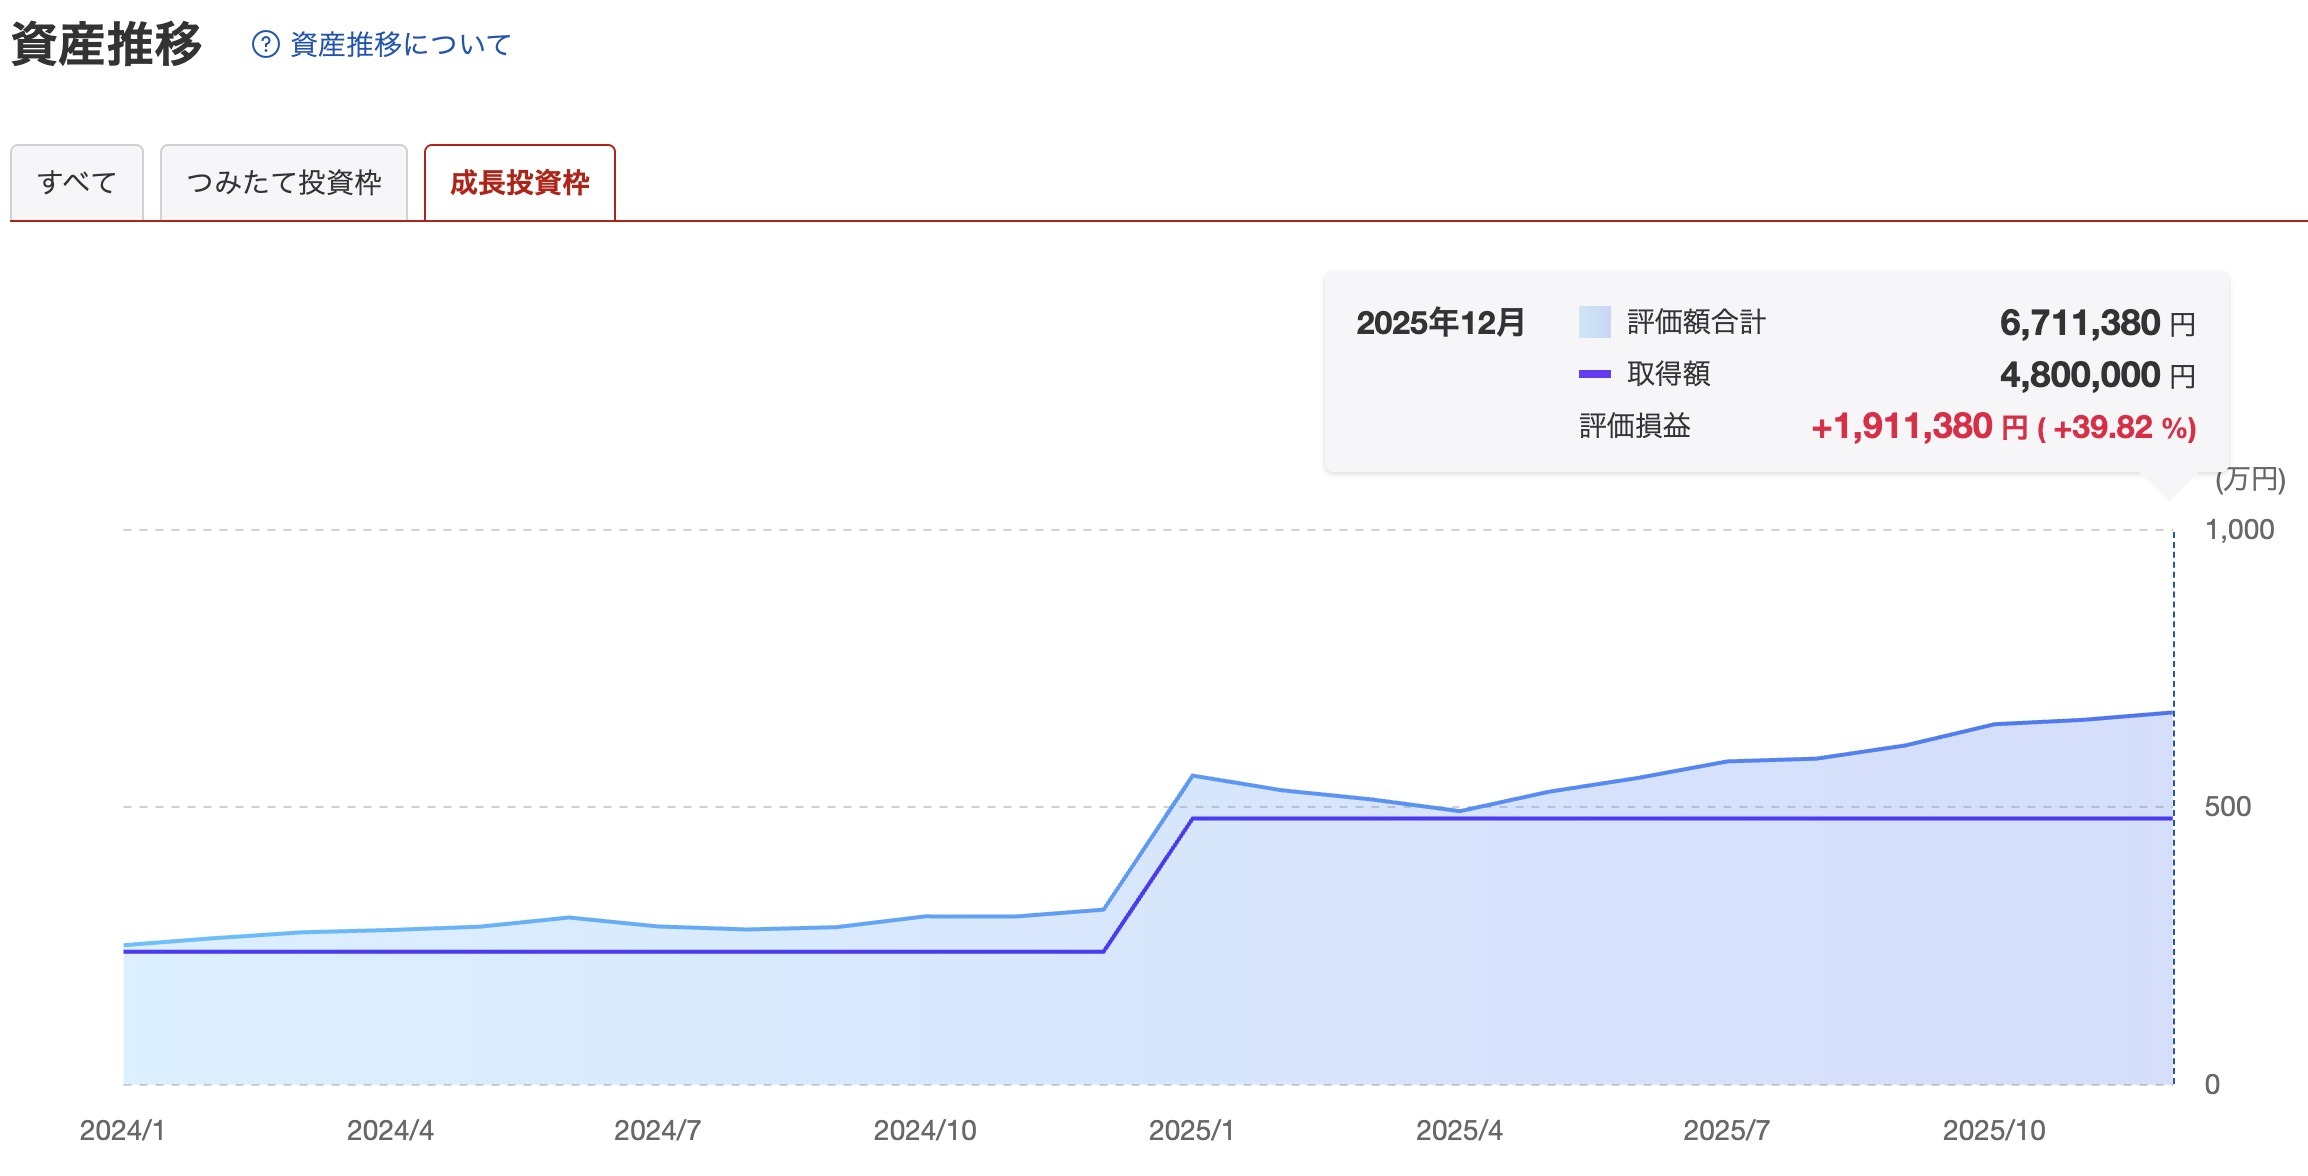Click the 2025/7 x-axis label
Image resolution: width=2308 pixels, height=1176 pixels.
(1726, 1130)
